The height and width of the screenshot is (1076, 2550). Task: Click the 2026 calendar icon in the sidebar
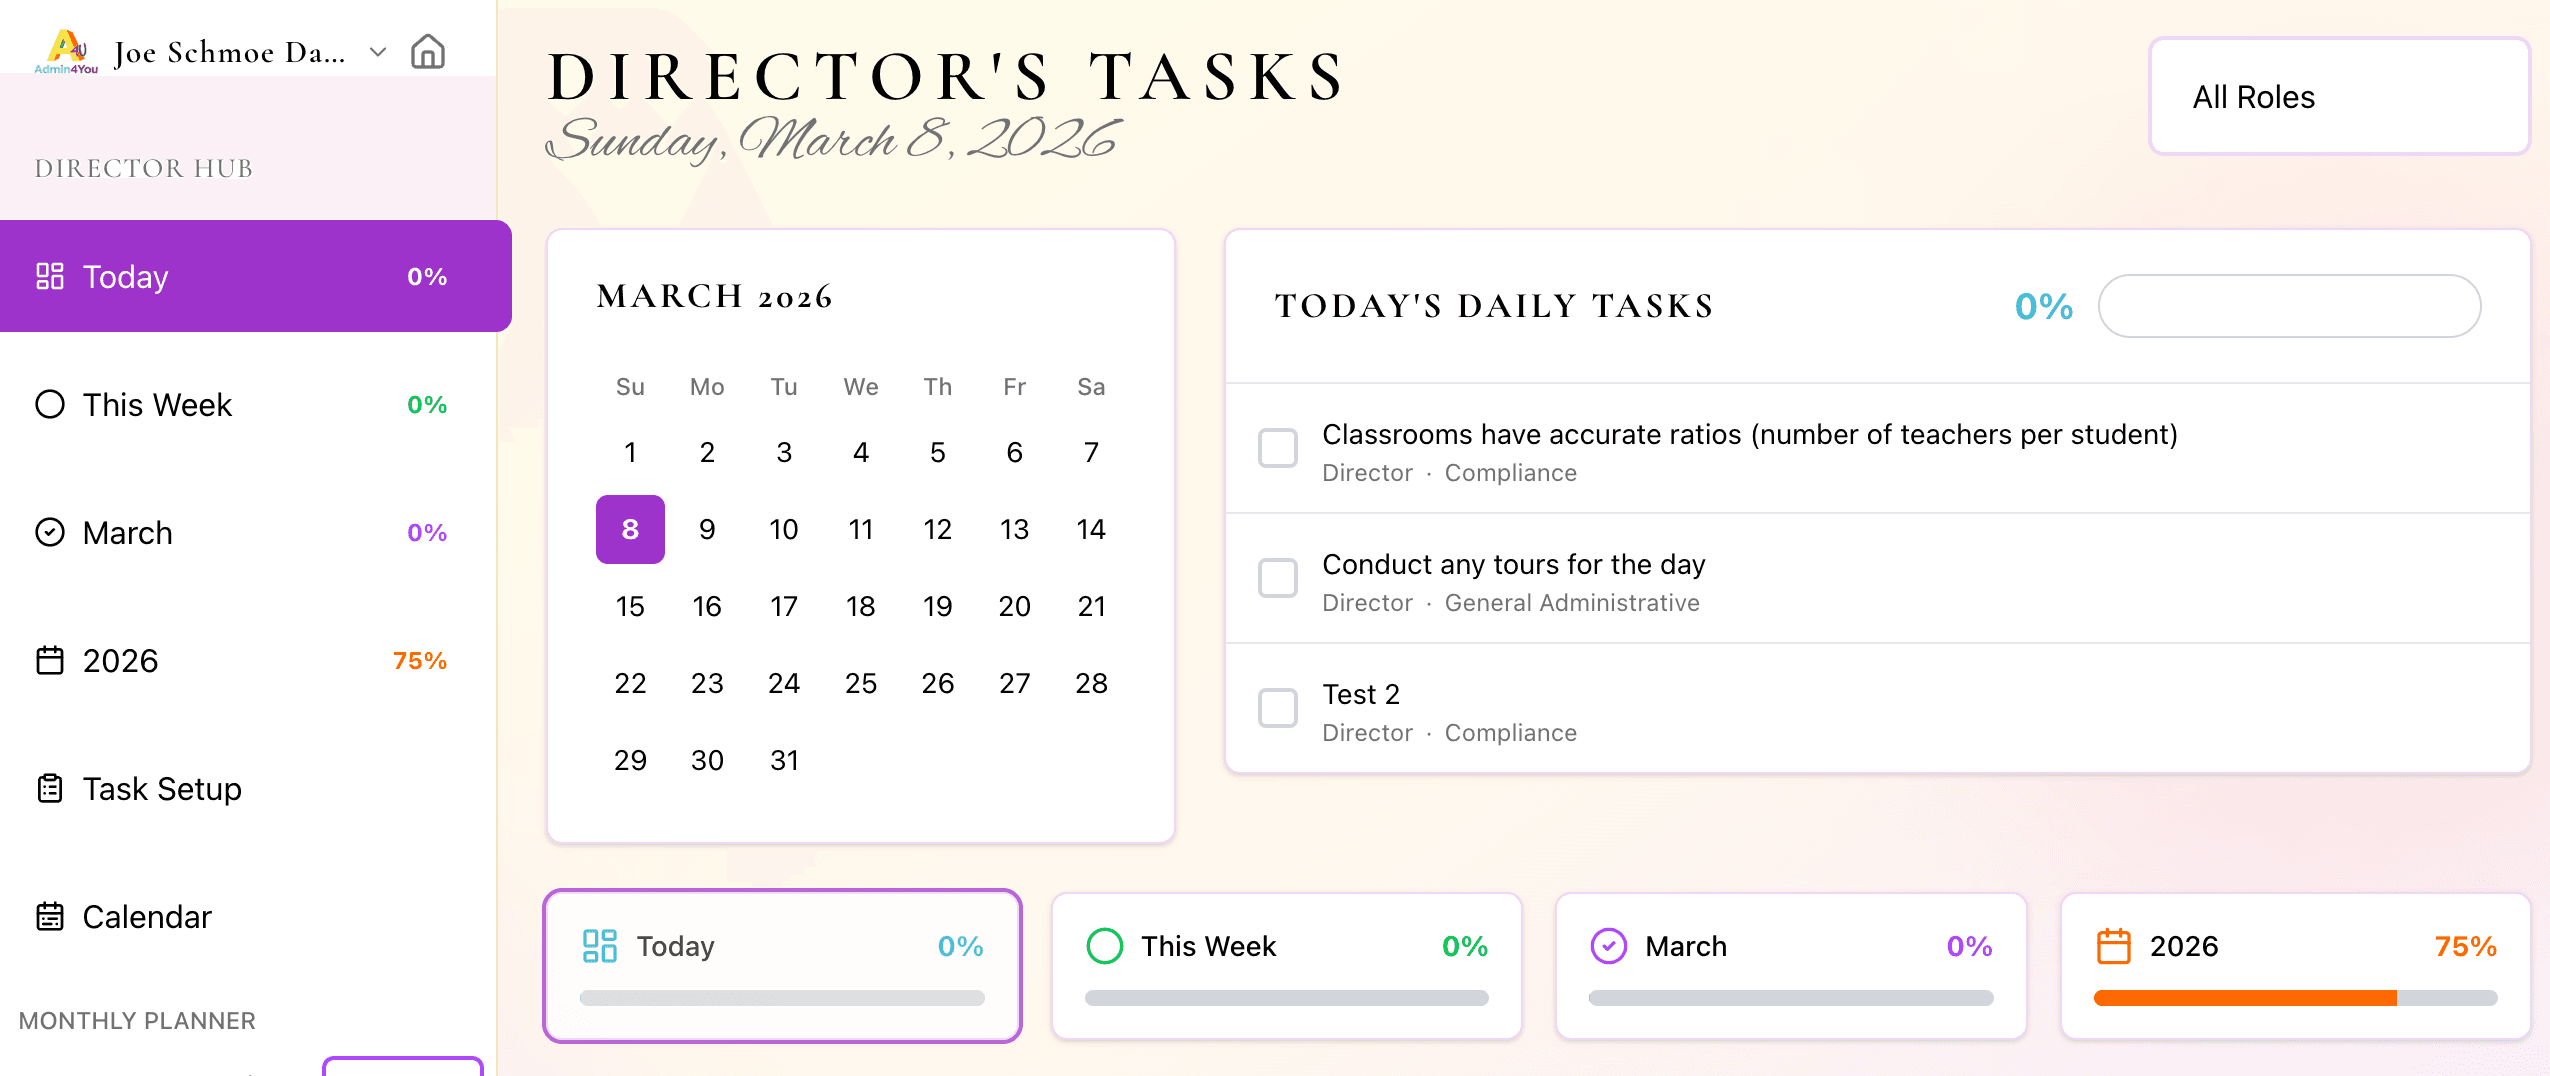click(x=50, y=660)
